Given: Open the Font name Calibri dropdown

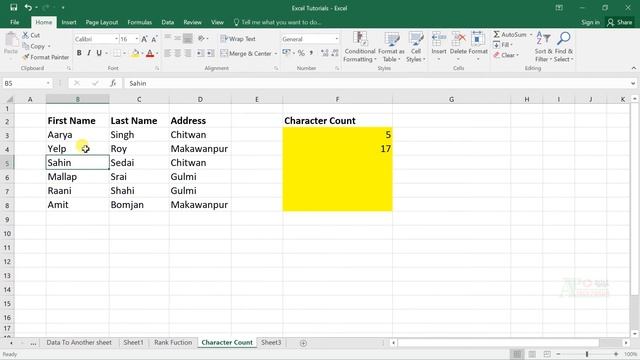Looking at the screenshot, I should click(x=116, y=39).
